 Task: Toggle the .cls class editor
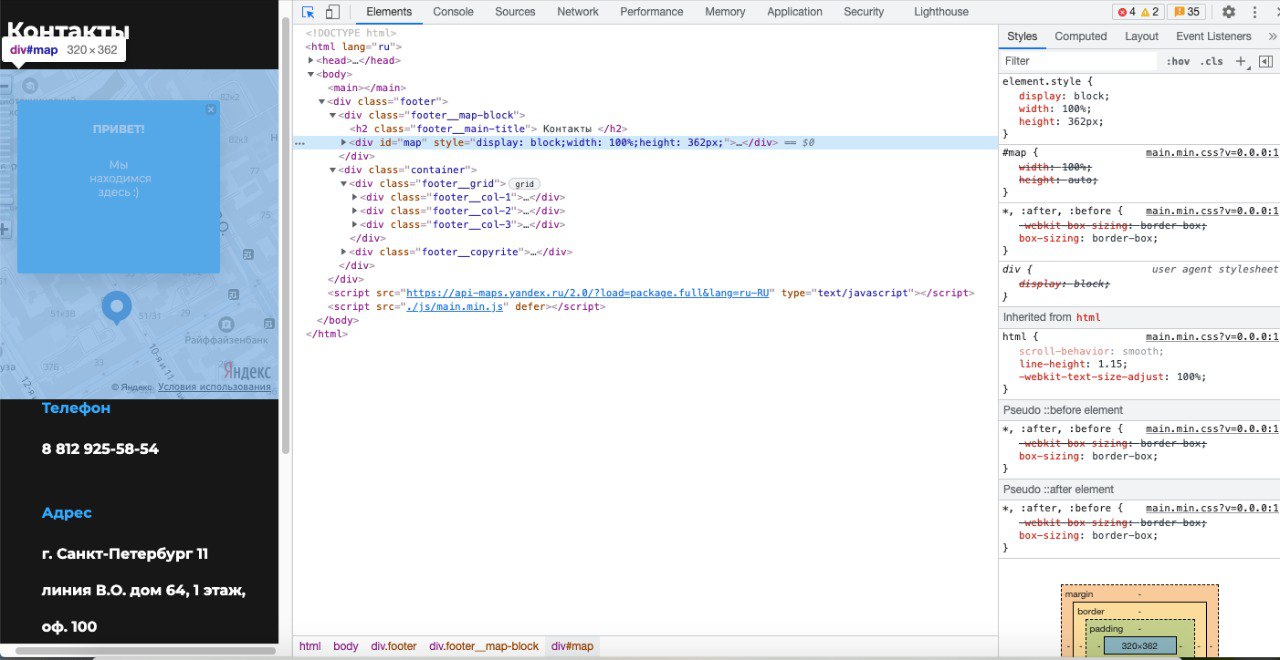pyautogui.click(x=1212, y=61)
